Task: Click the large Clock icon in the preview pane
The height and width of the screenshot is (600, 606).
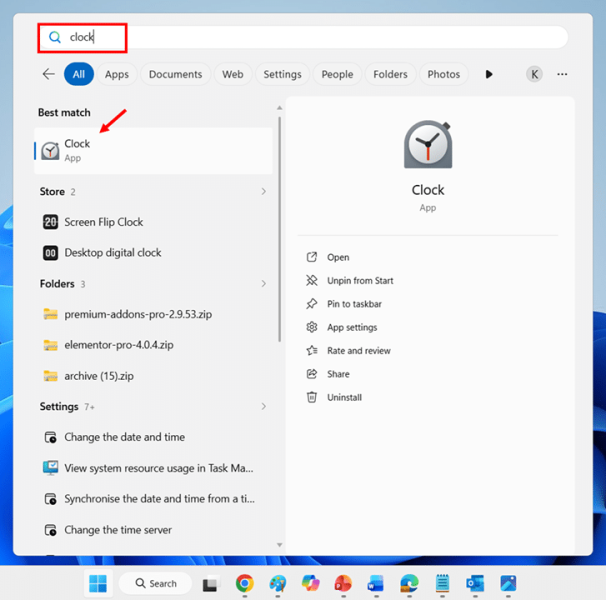Action: pos(428,145)
